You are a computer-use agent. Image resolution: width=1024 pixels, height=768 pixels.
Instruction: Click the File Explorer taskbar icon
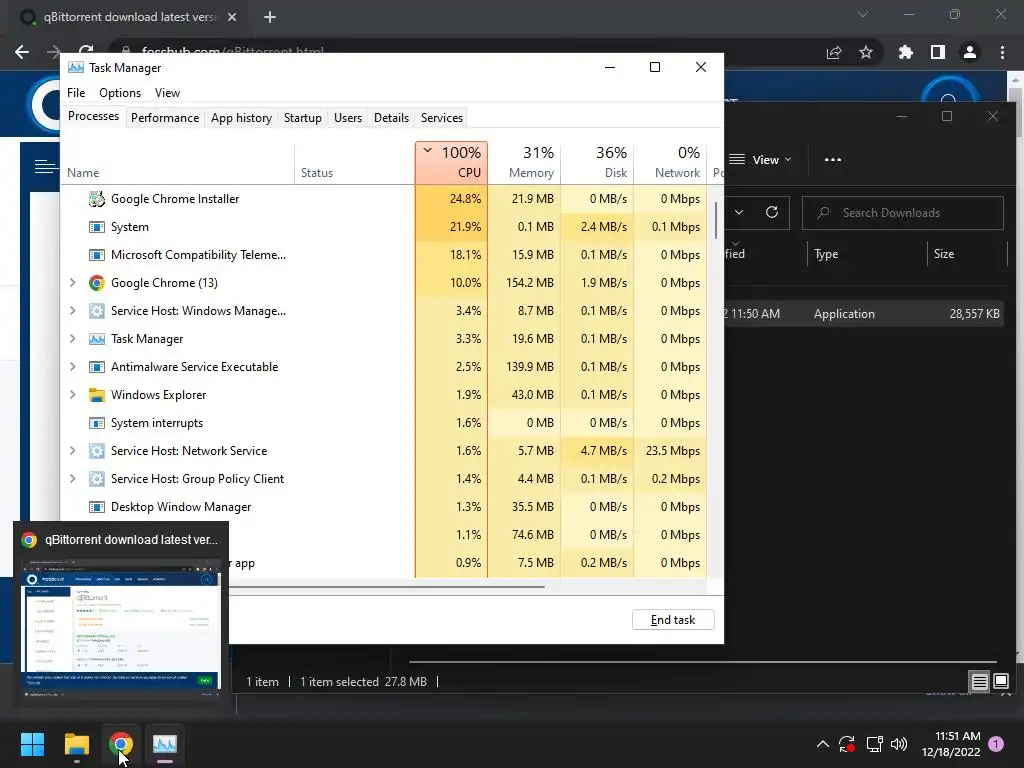(76, 744)
